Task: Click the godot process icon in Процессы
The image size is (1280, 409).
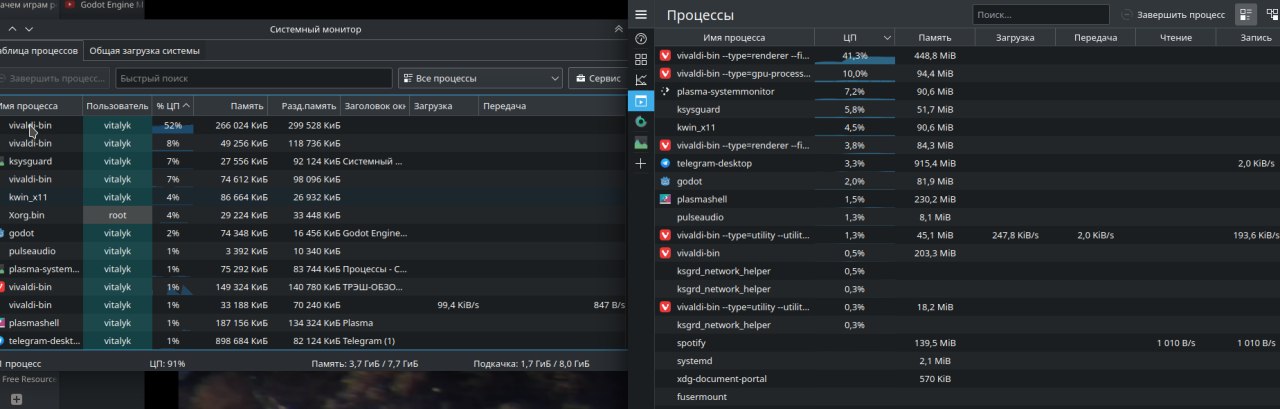Action: click(x=665, y=181)
